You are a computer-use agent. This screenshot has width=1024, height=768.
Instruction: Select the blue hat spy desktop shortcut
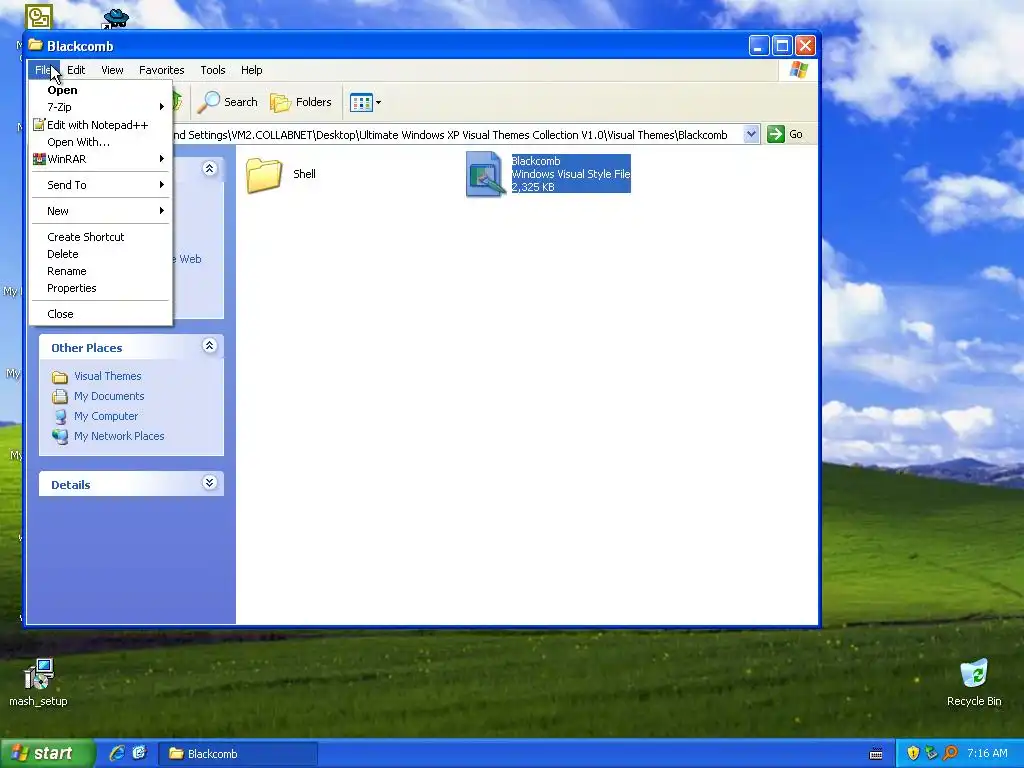click(x=116, y=18)
